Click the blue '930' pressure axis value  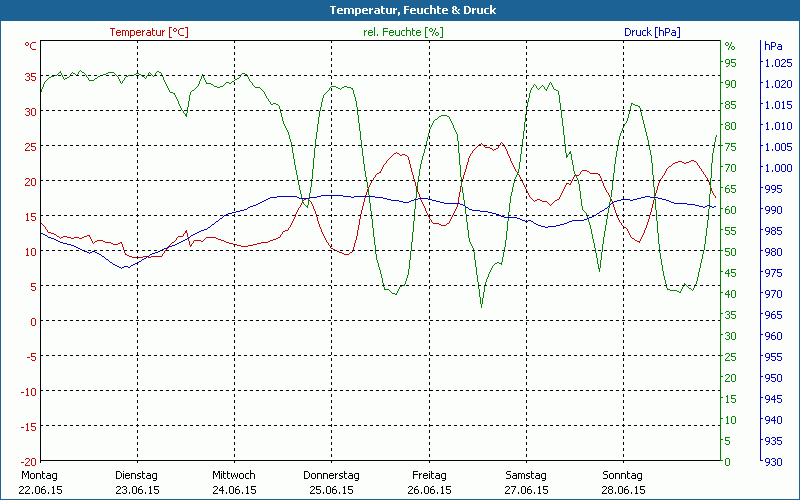(773, 462)
